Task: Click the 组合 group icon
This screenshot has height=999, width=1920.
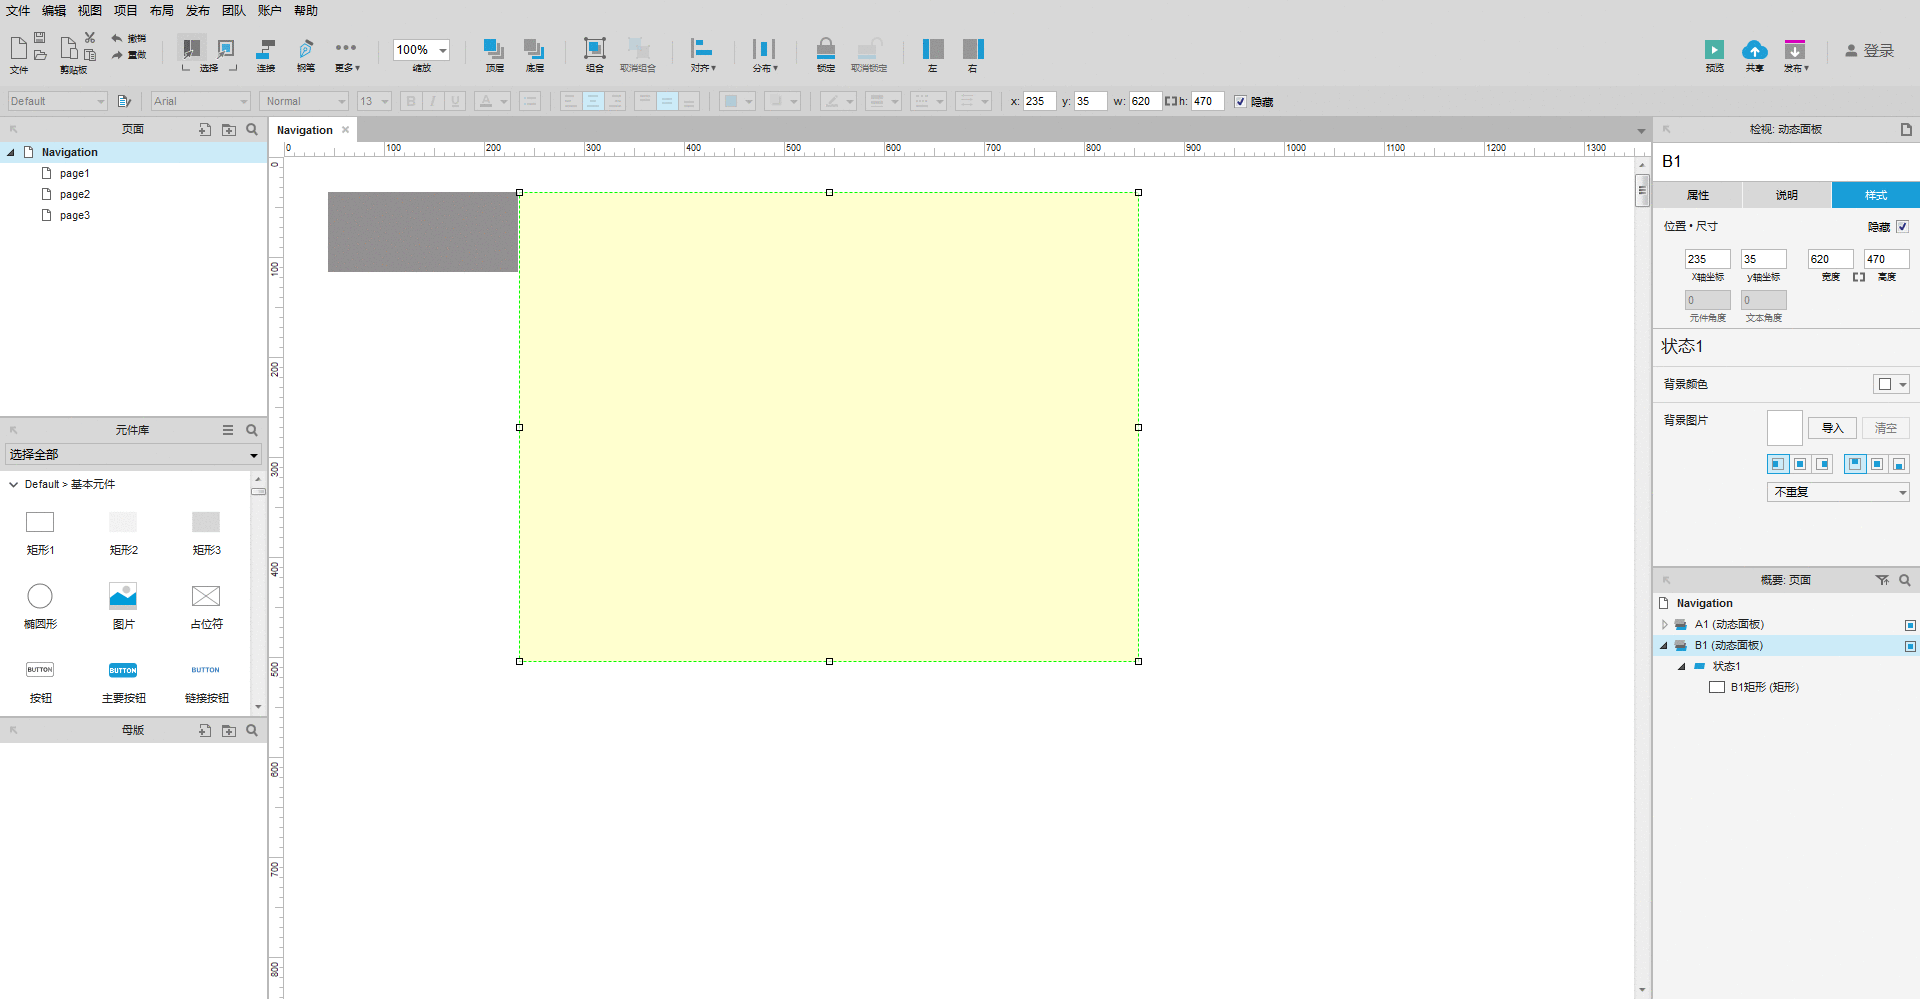Action: [595, 49]
